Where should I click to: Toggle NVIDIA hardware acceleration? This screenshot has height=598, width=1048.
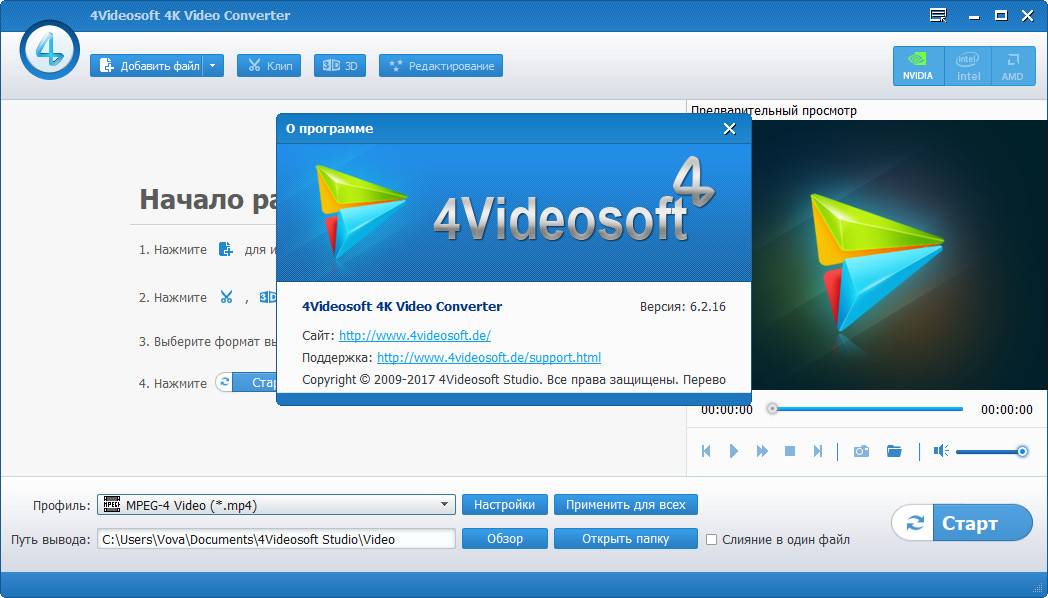[x=918, y=66]
